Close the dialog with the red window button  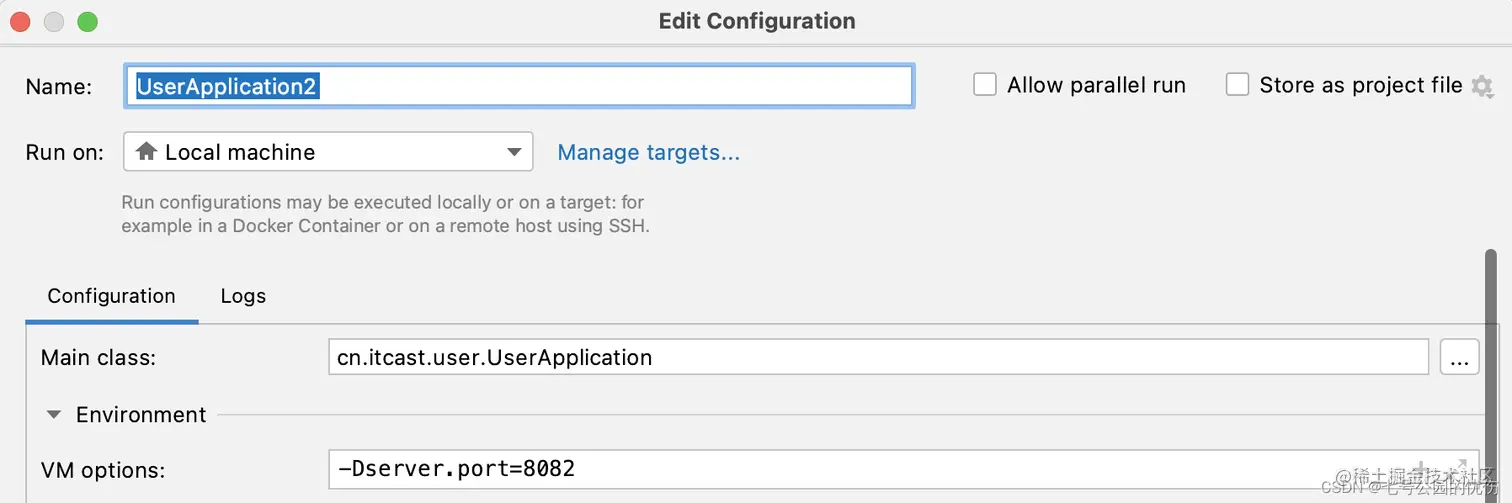click(21, 21)
